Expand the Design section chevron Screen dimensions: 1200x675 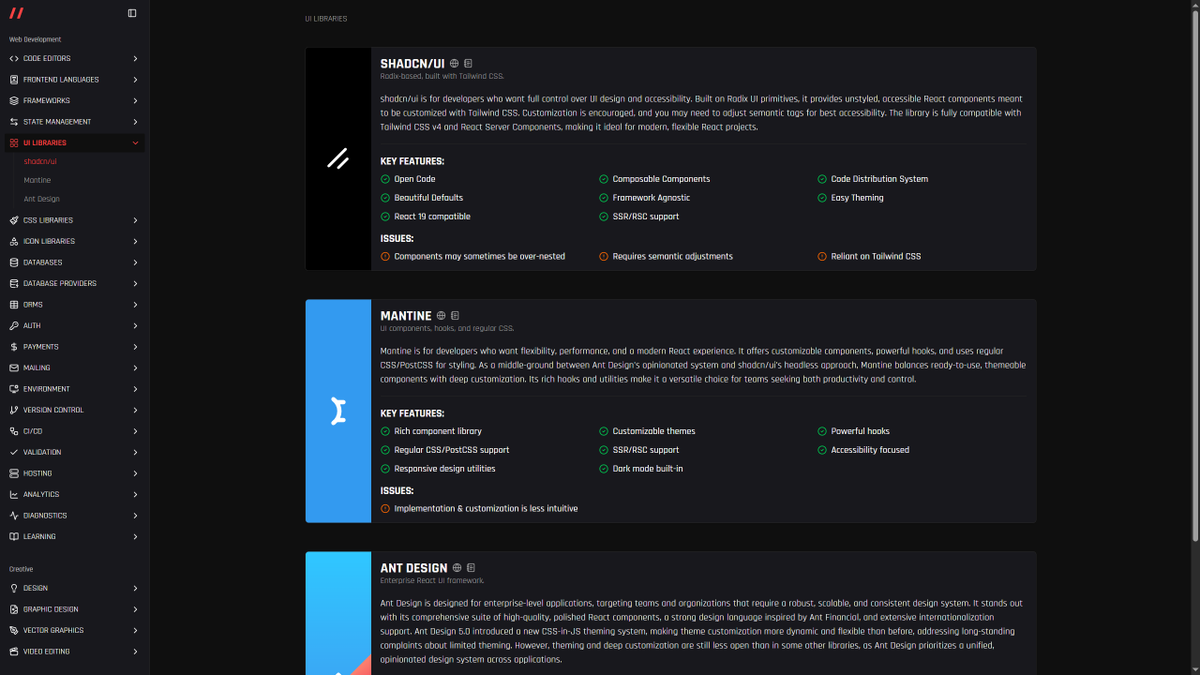point(135,588)
